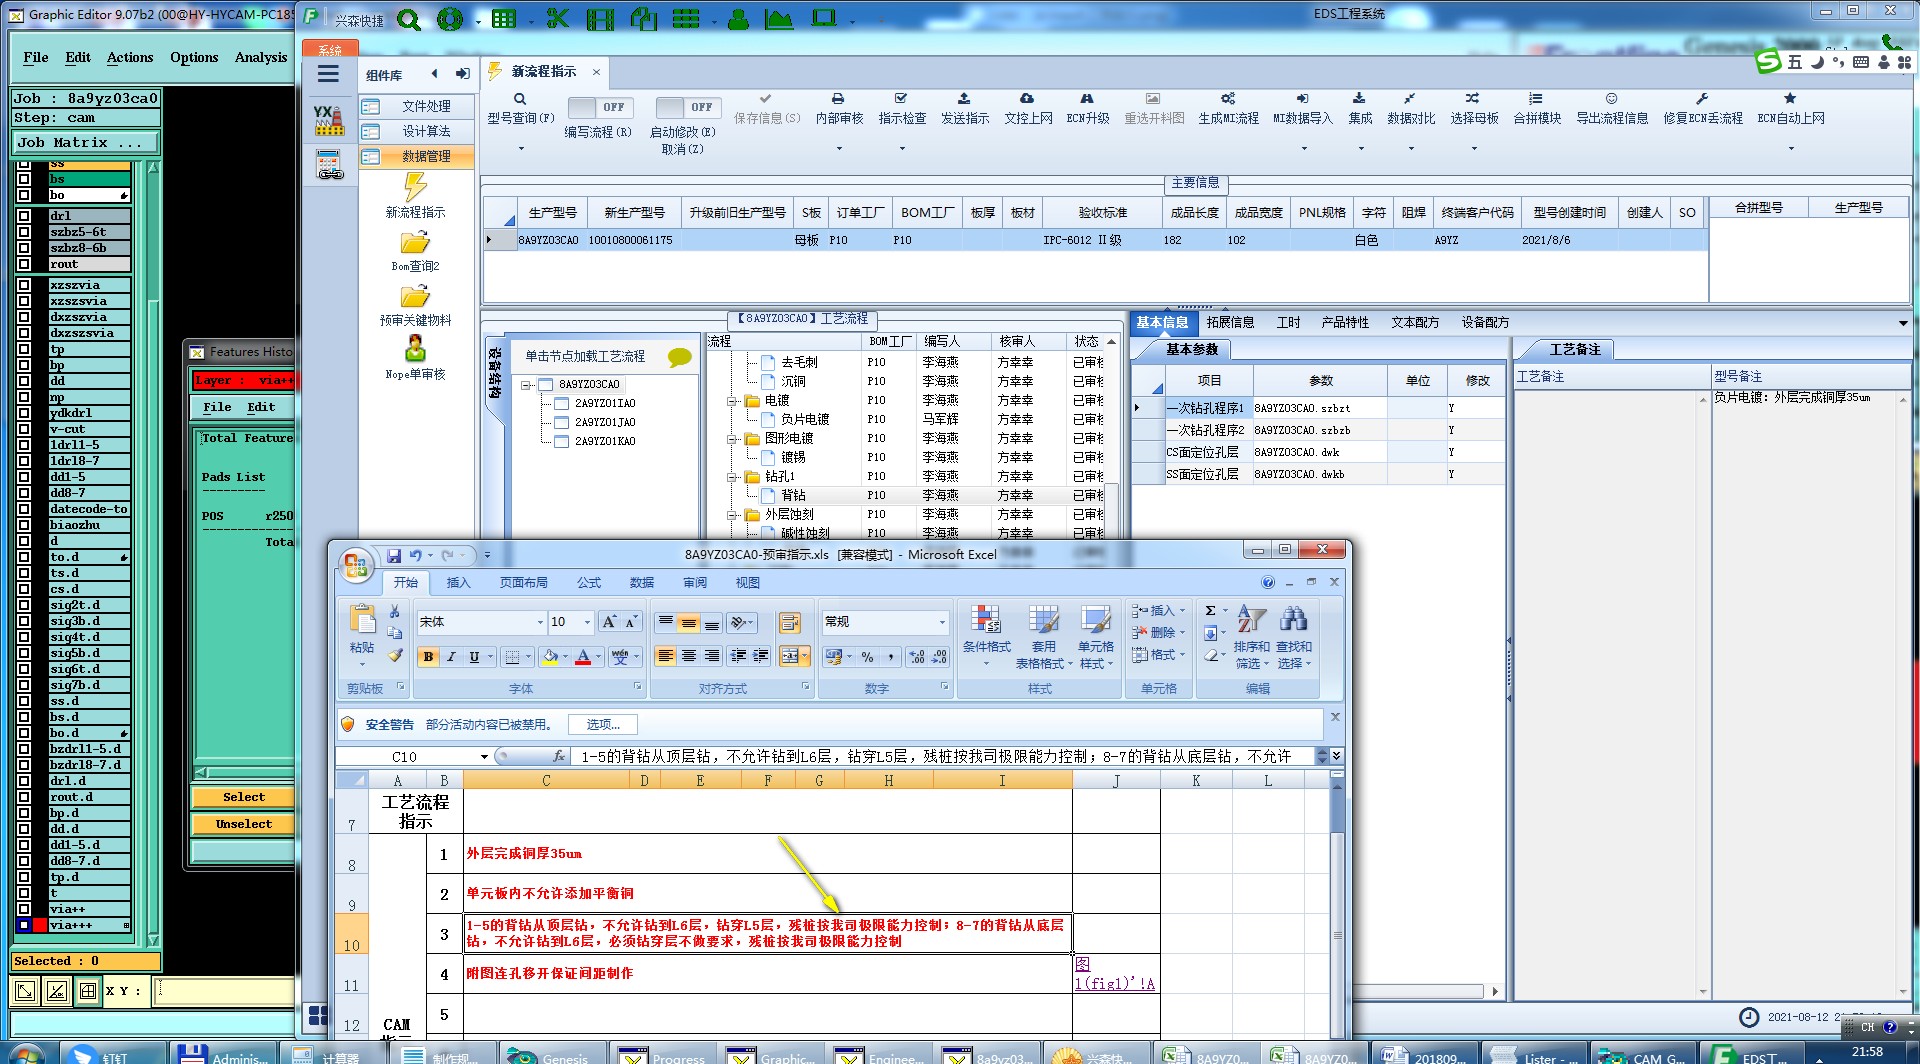Screen dimensions: 1920x1064
Task: Click the green lifebuoy icon in quick toolbar
Action: pos(450,18)
